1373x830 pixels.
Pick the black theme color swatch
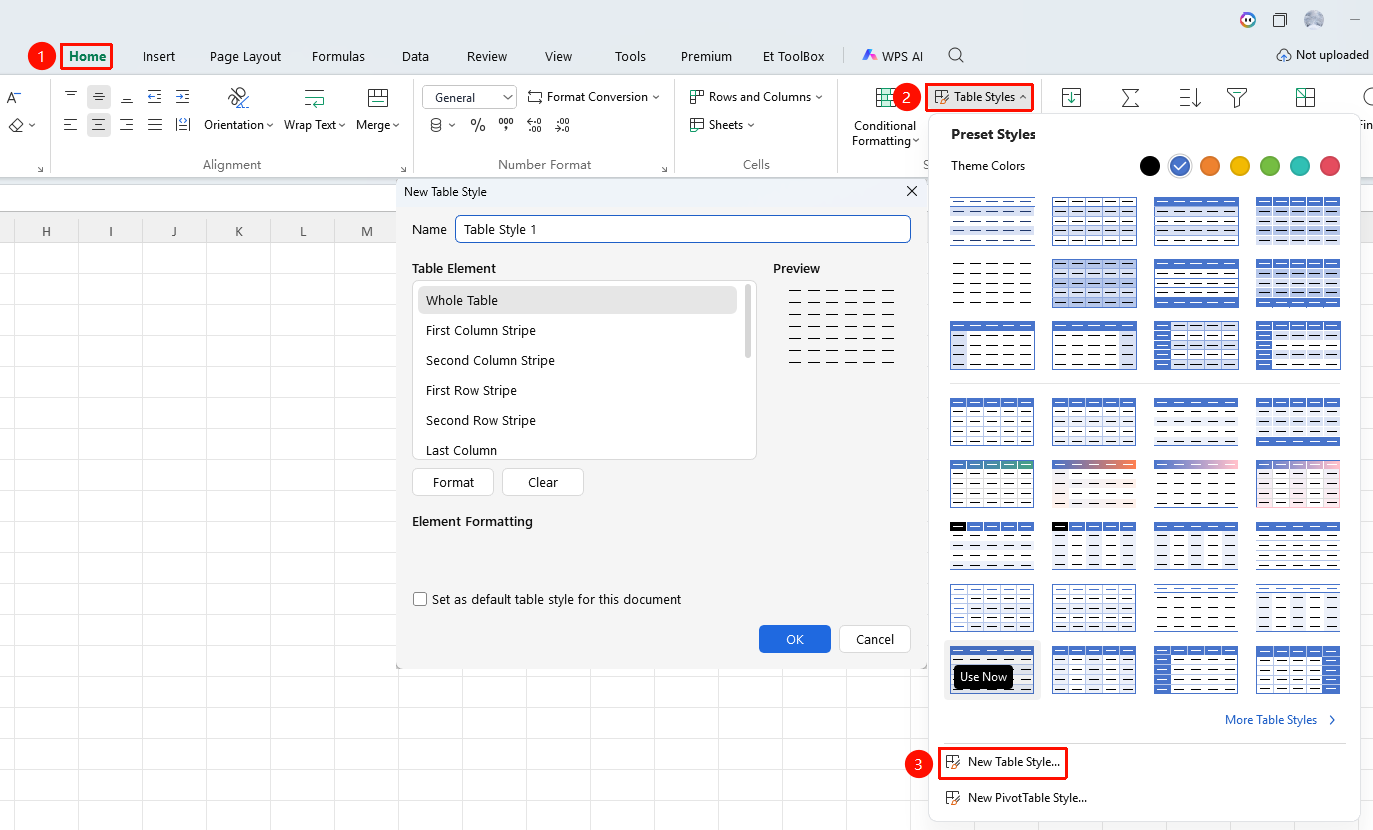1150,166
